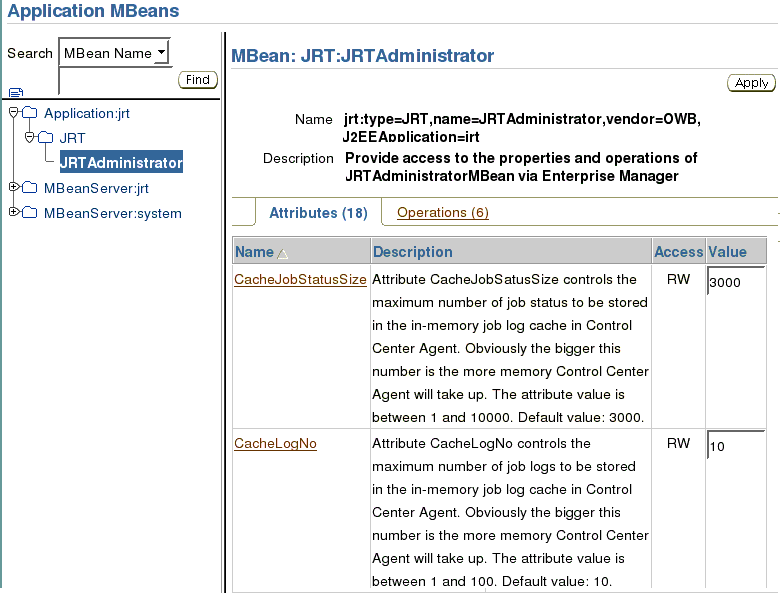The height and width of the screenshot is (593, 780).
Task: Click the MBeanServer:jrt folder icon
Action: [x=28, y=188]
